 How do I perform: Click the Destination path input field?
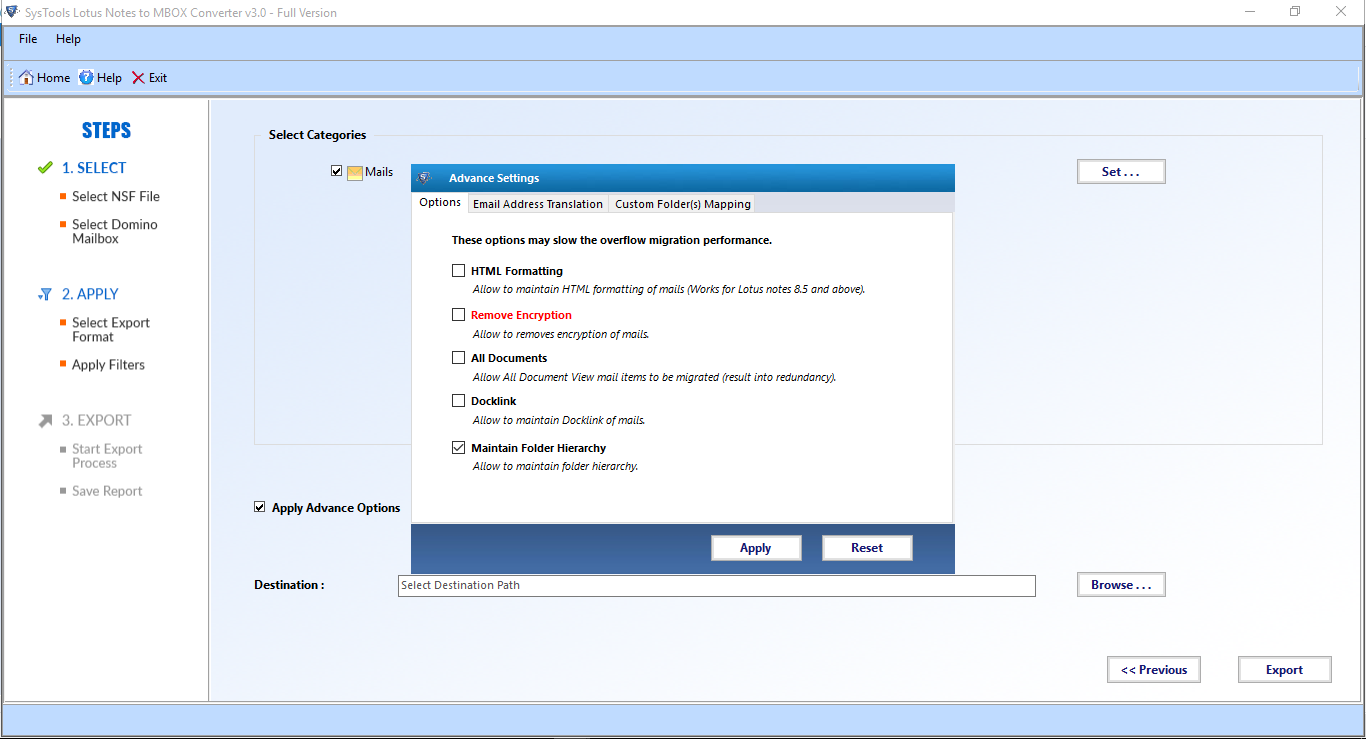click(x=717, y=586)
